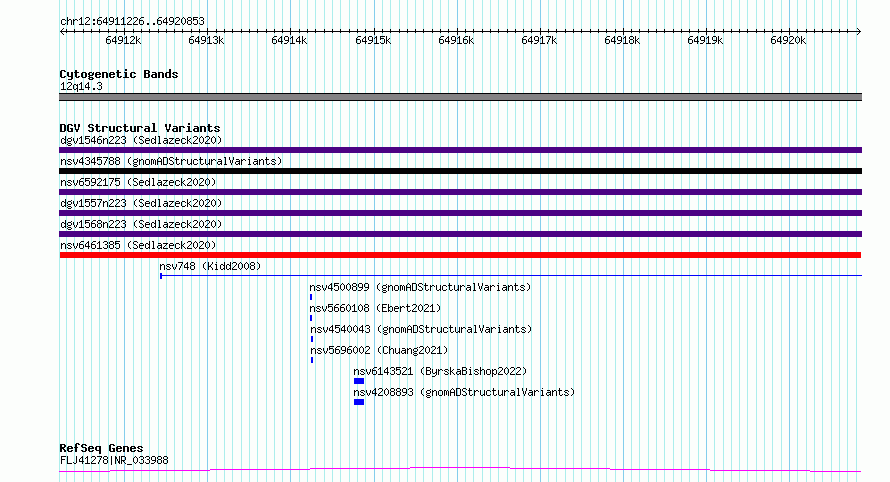Click the blue block under nsv6143521
The width and height of the screenshot is (890, 482).
click(x=359, y=381)
